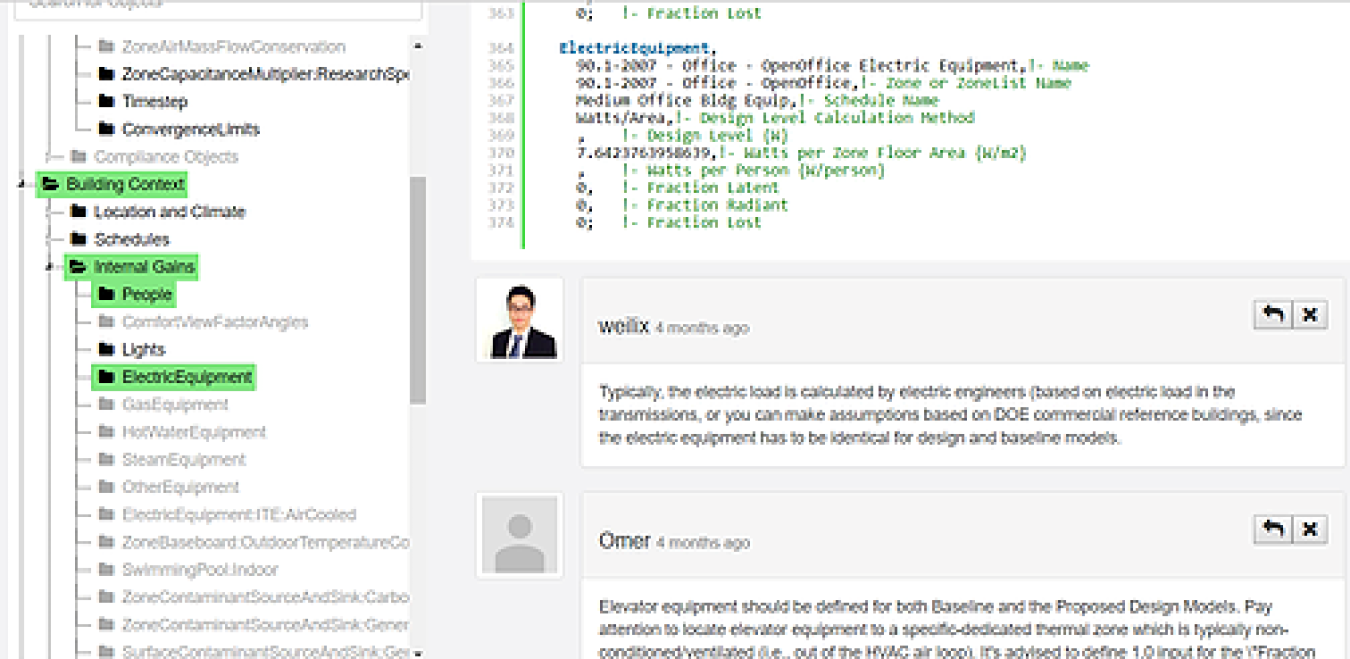Screen dimensions: 1350x659
Task: Select ZoneBaseboard:OutdoorTemperatureControlled tree item
Action: pyautogui.click(x=265, y=542)
